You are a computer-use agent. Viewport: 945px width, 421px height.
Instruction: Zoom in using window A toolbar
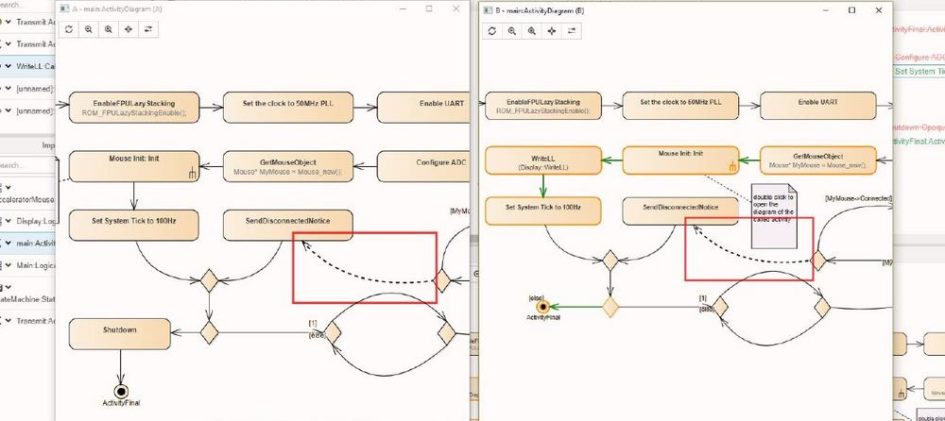pos(108,29)
